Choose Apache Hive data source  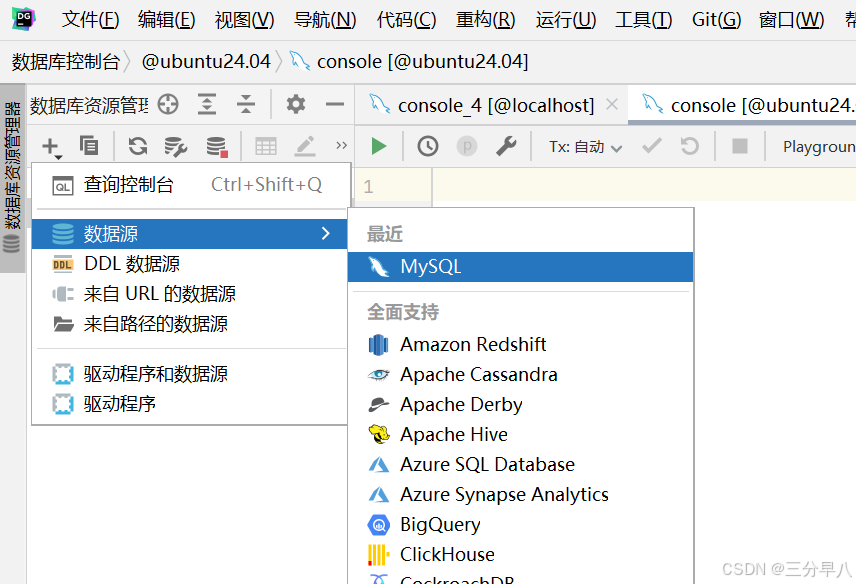click(x=520, y=435)
